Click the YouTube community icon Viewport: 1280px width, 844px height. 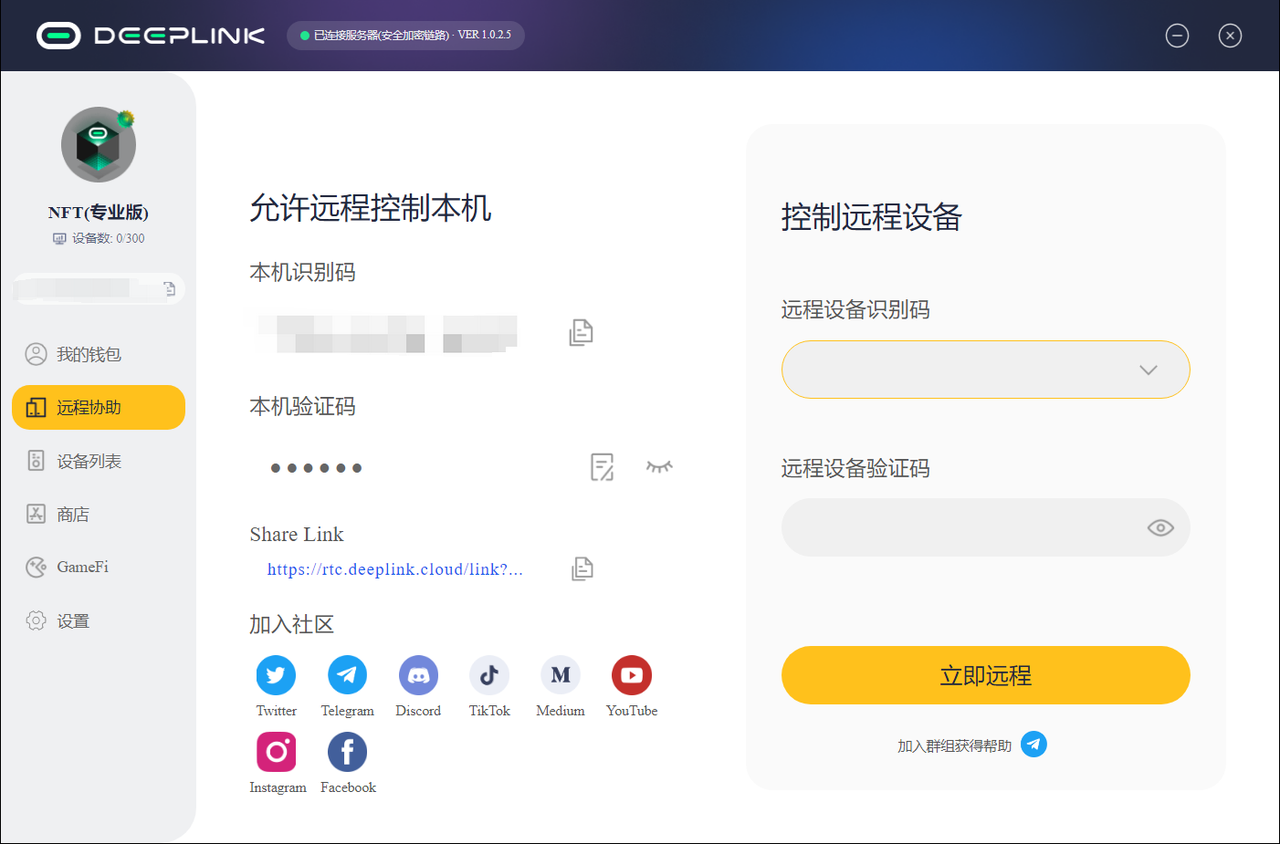[631, 675]
